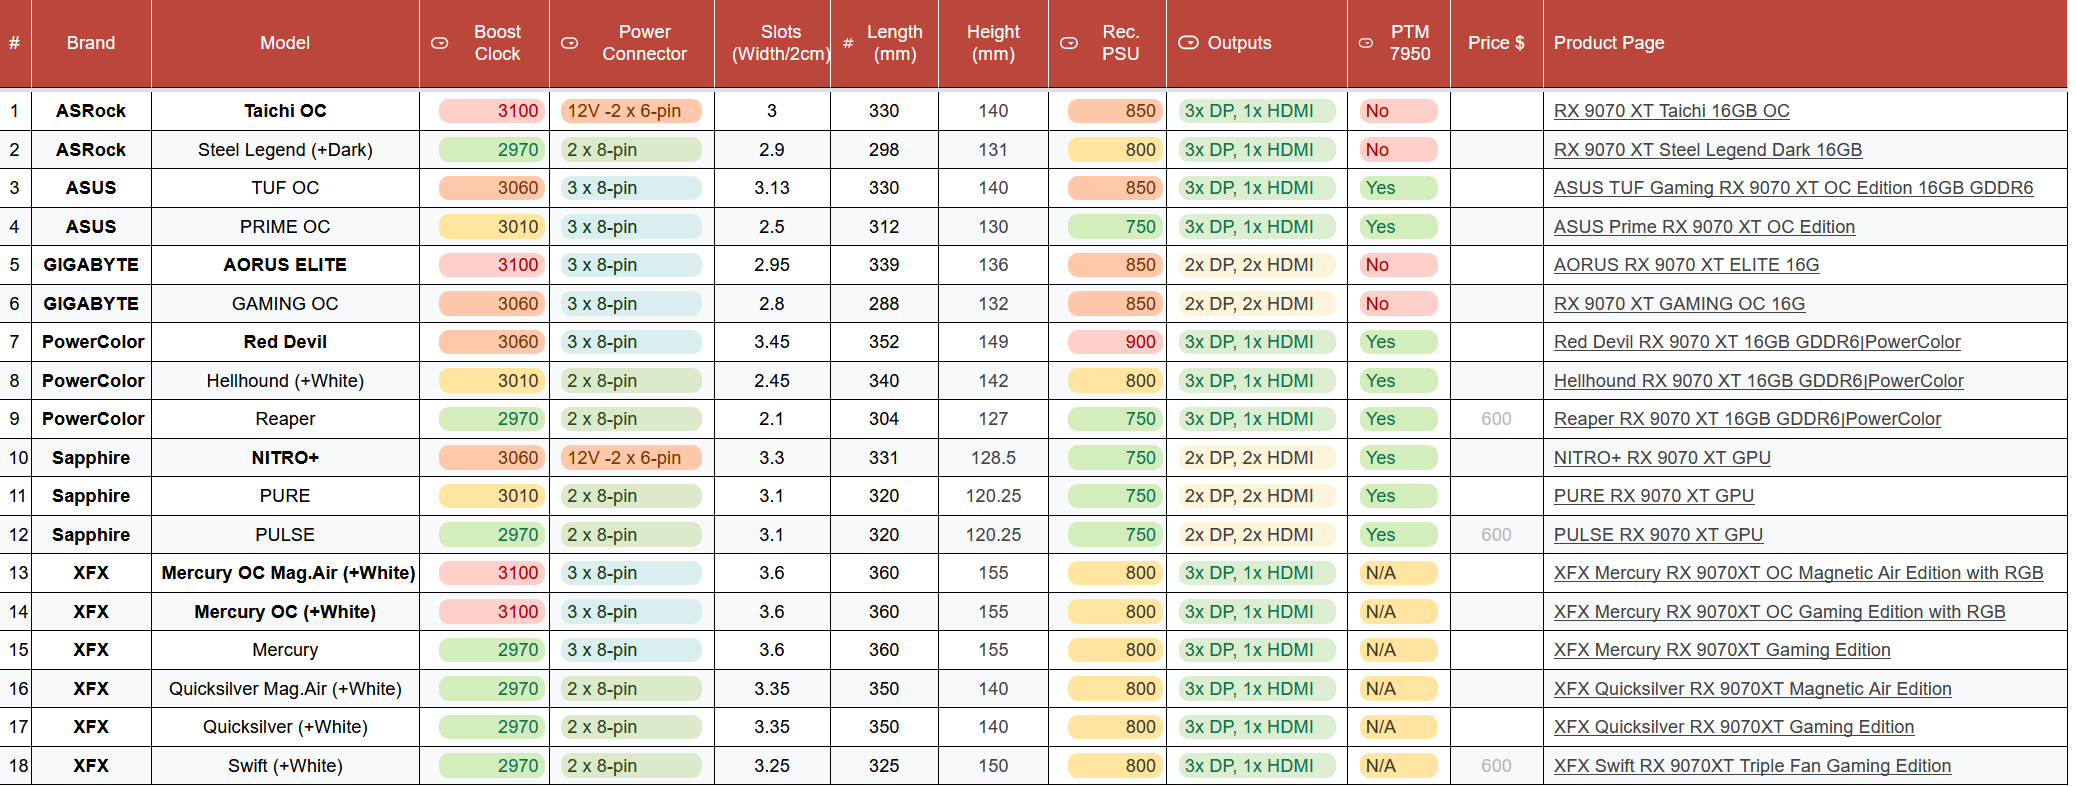This screenshot has width=2076, height=787.
Task: Select the Model column header
Action: coord(285,43)
